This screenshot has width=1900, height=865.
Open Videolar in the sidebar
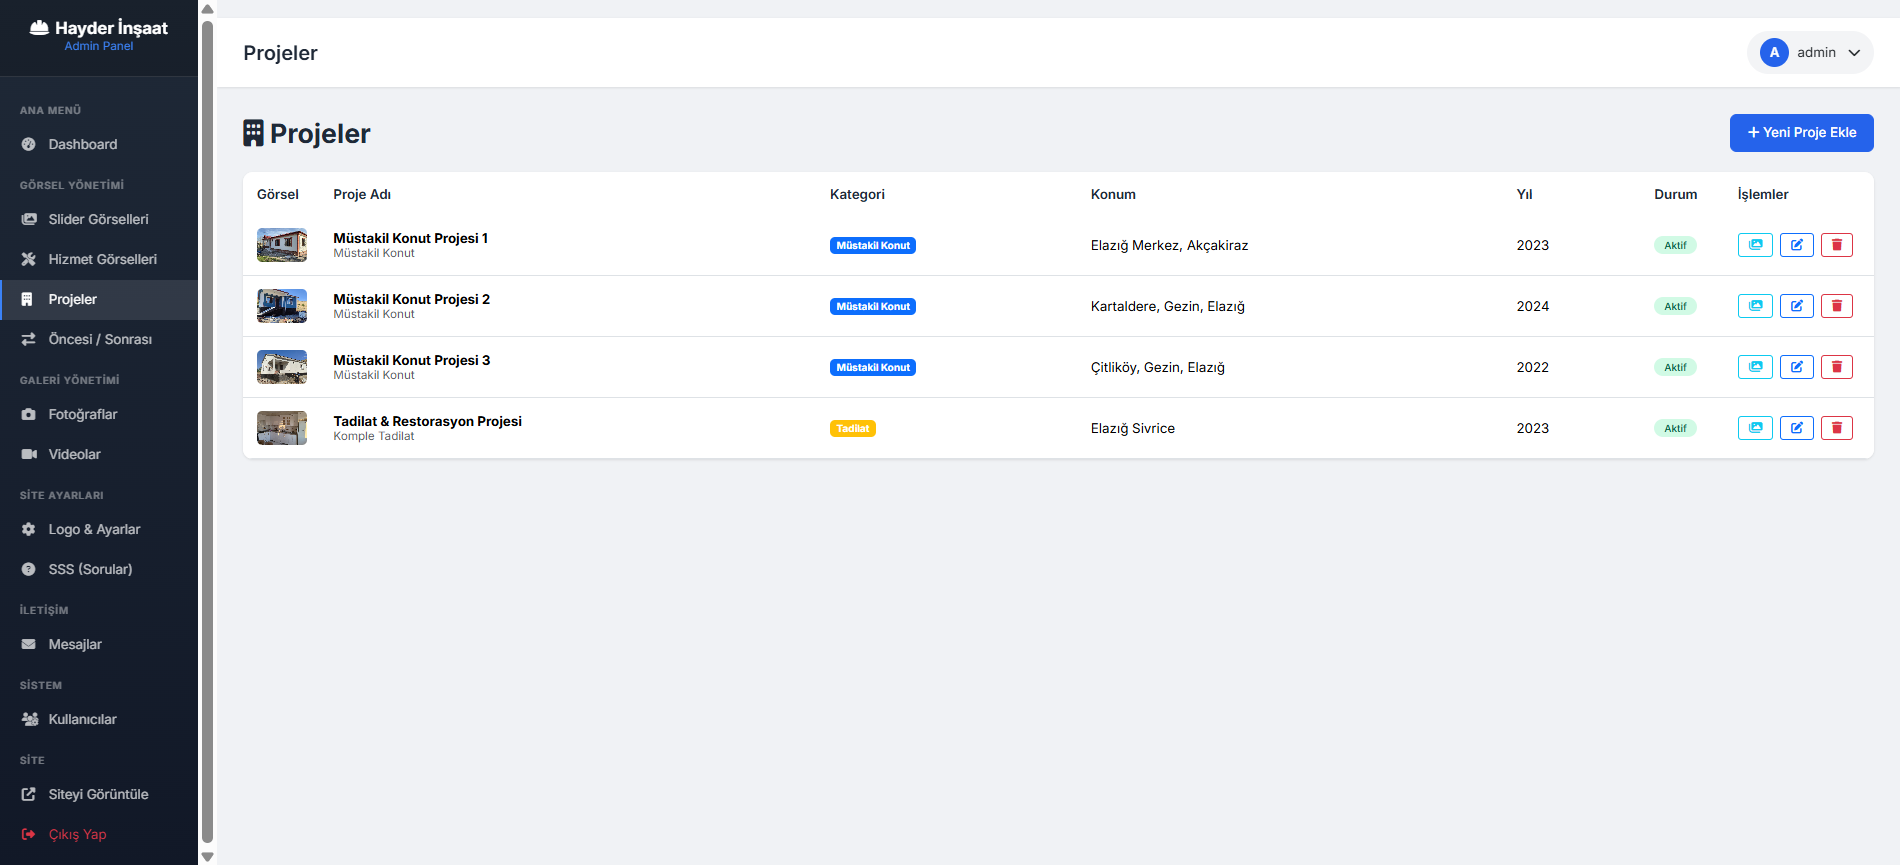click(99, 455)
